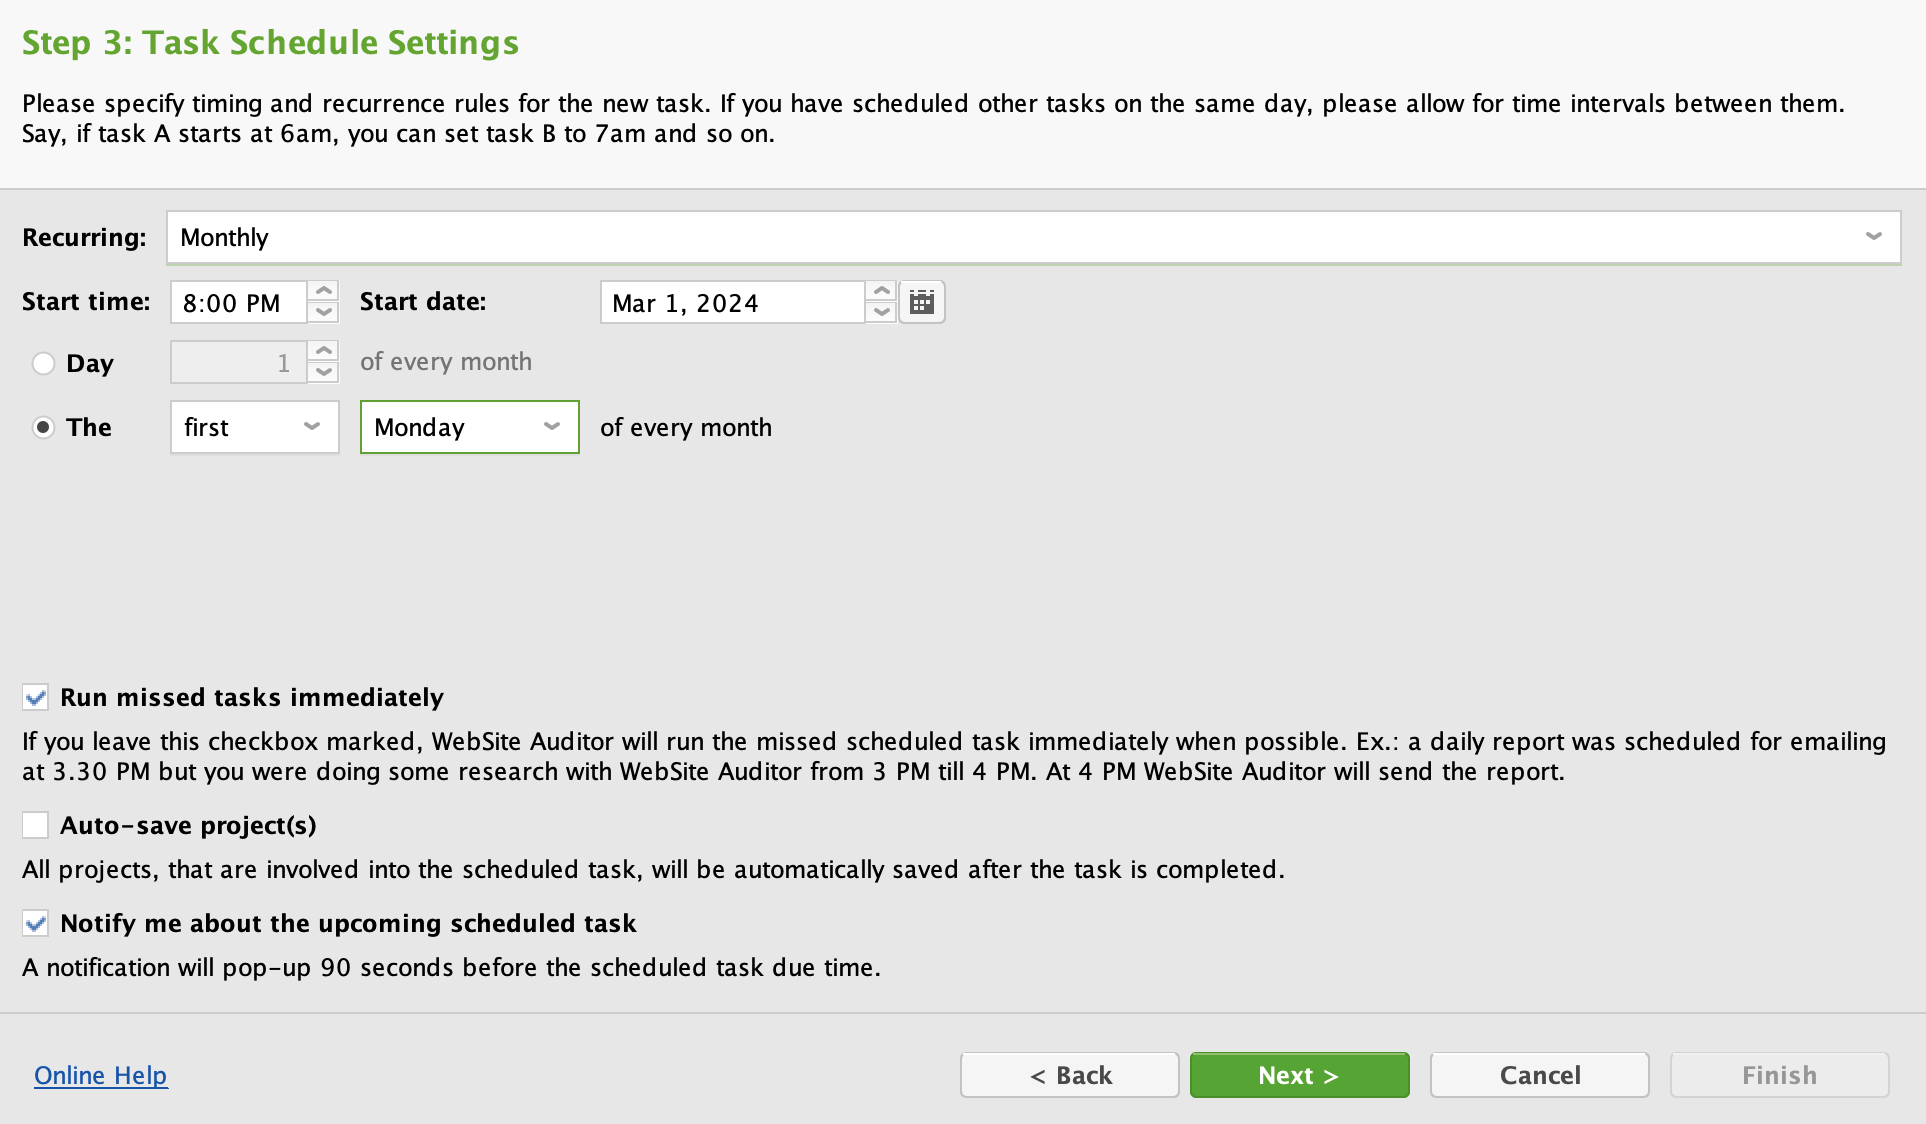Proceed with the Next button
Screen dimensions: 1926x1124
point(1299,1075)
